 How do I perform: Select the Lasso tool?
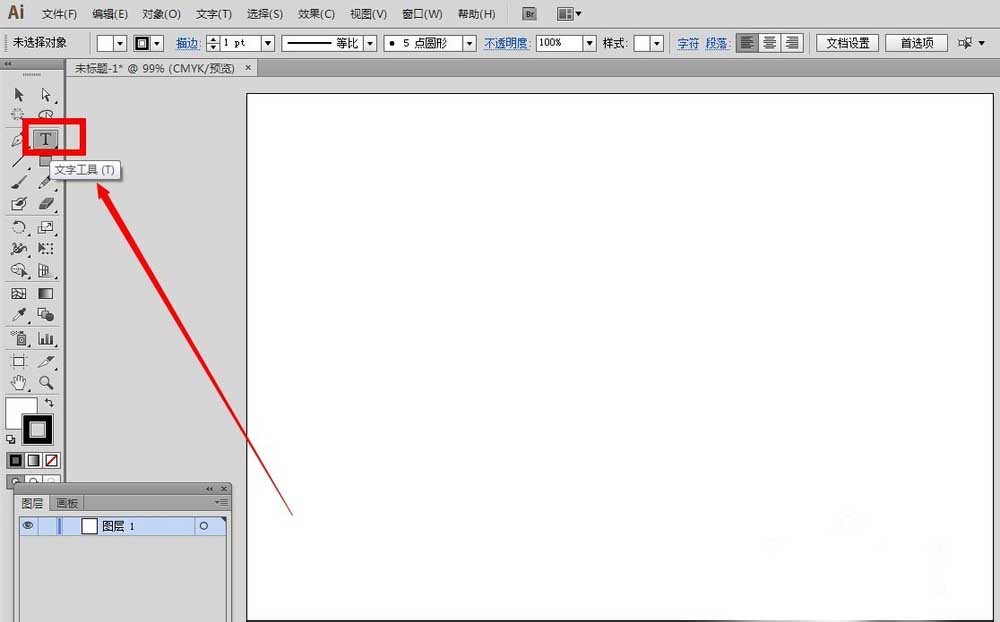(46, 115)
